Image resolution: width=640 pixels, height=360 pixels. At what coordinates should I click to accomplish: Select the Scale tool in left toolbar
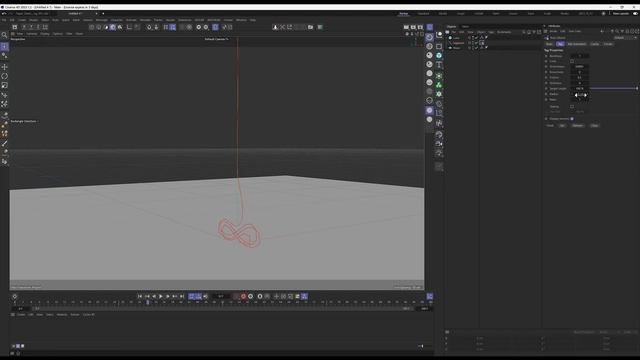[4, 85]
